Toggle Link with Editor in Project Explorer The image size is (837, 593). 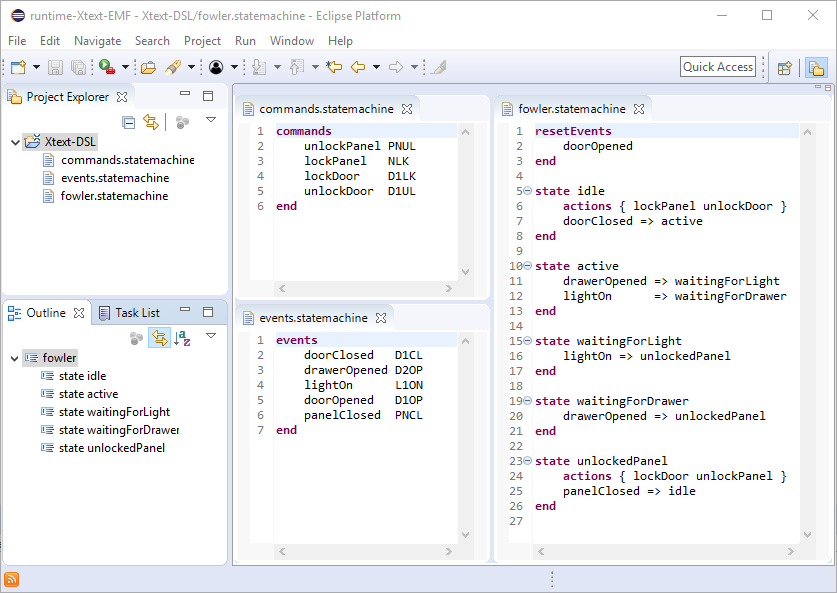pos(151,122)
